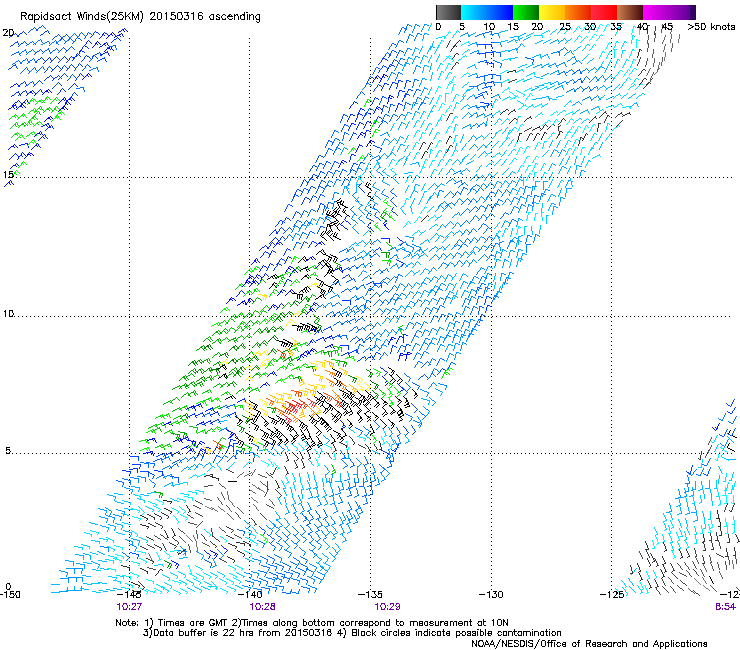Image resolution: width=740 pixels, height=650 pixels.
Task: Click the longitude label '-145'
Action: pyautogui.click(x=129, y=595)
